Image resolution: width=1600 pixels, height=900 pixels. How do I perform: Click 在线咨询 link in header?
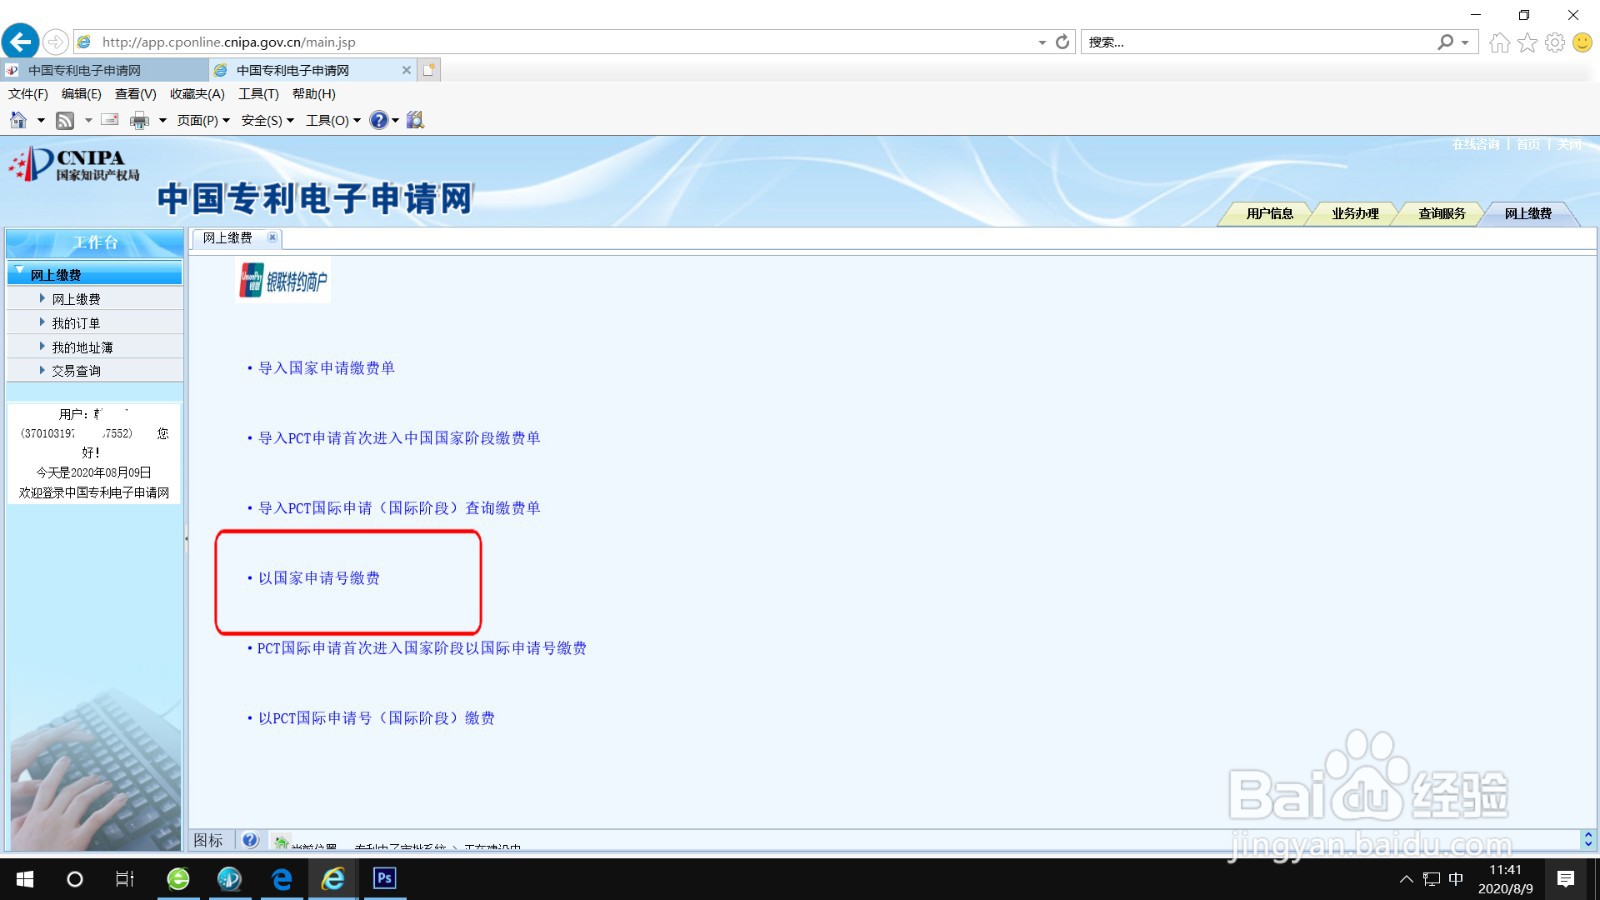click(1475, 145)
